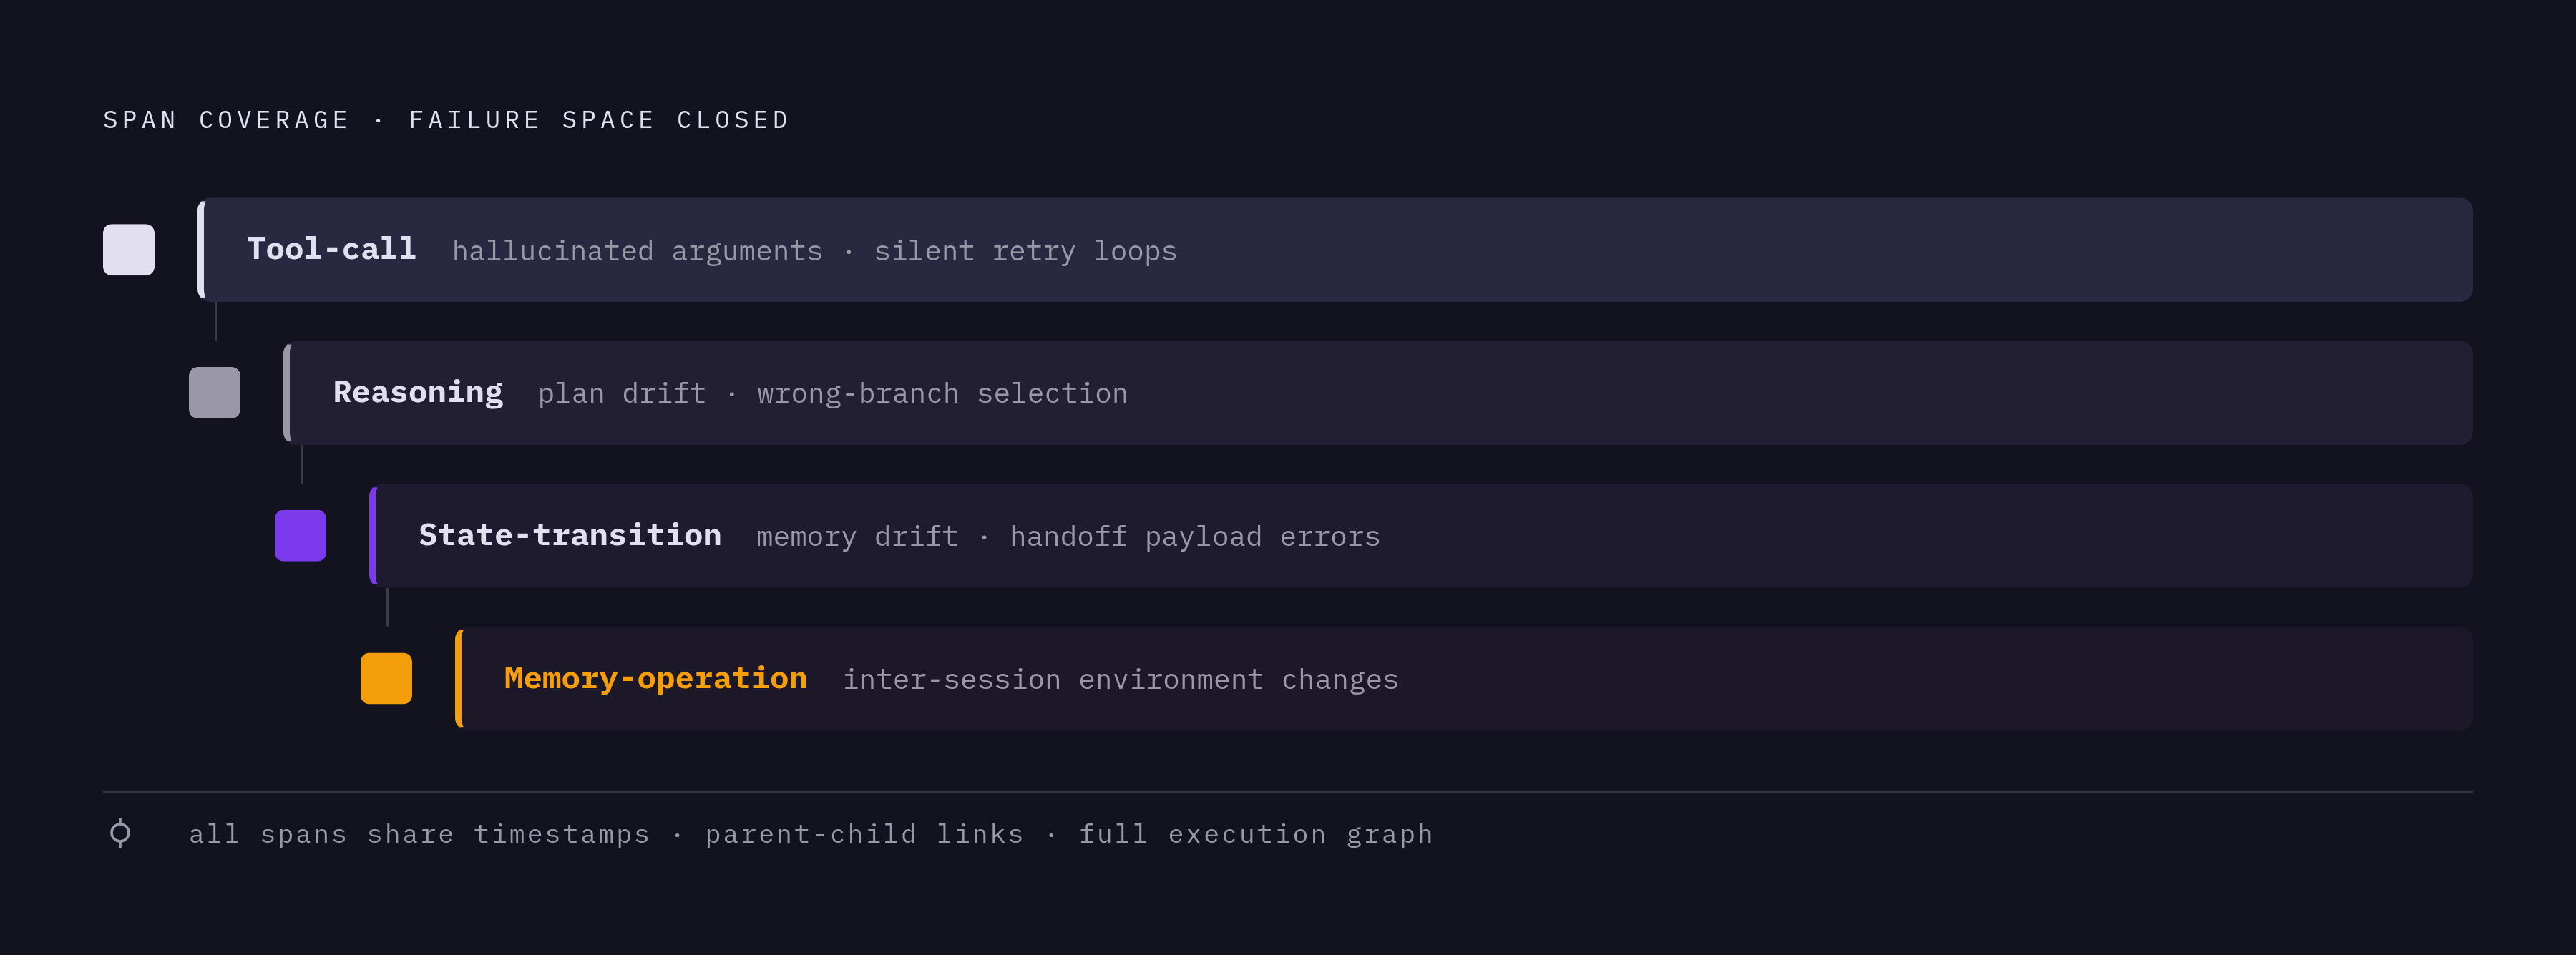The height and width of the screenshot is (955, 2576).
Task: Click 'full execution graph' footer text
Action: pyautogui.click(x=1256, y=834)
